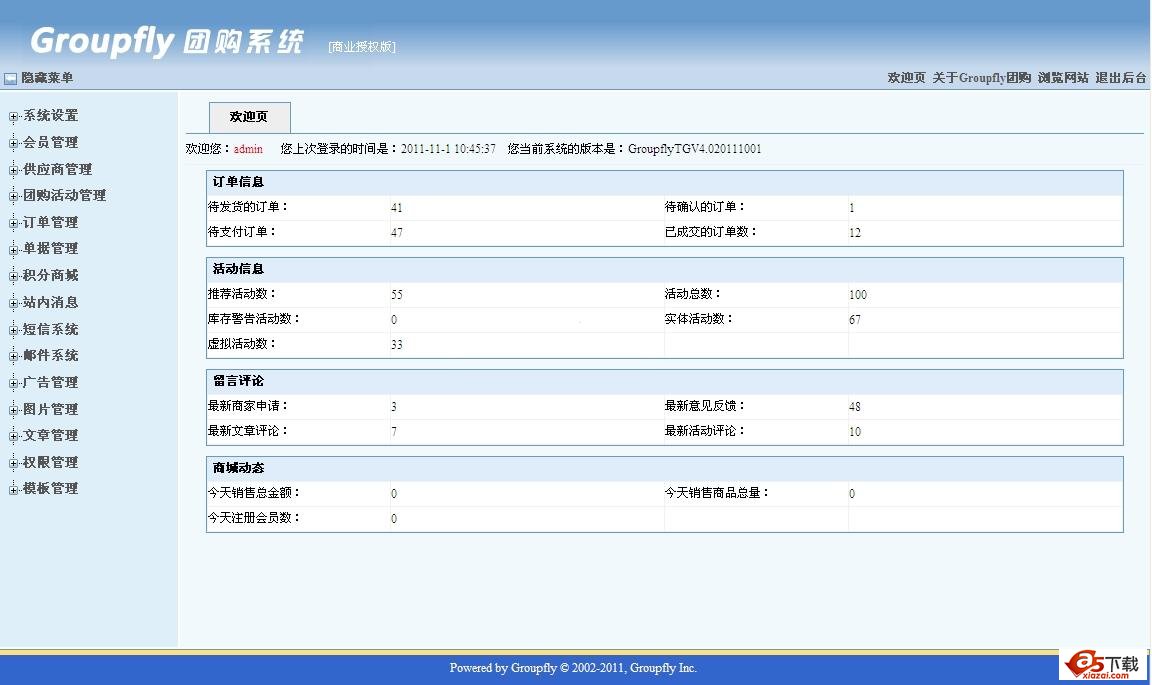Log out via 退出后台
Viewport: 1152px width, 685px height.
click(x=1120, y=78)
